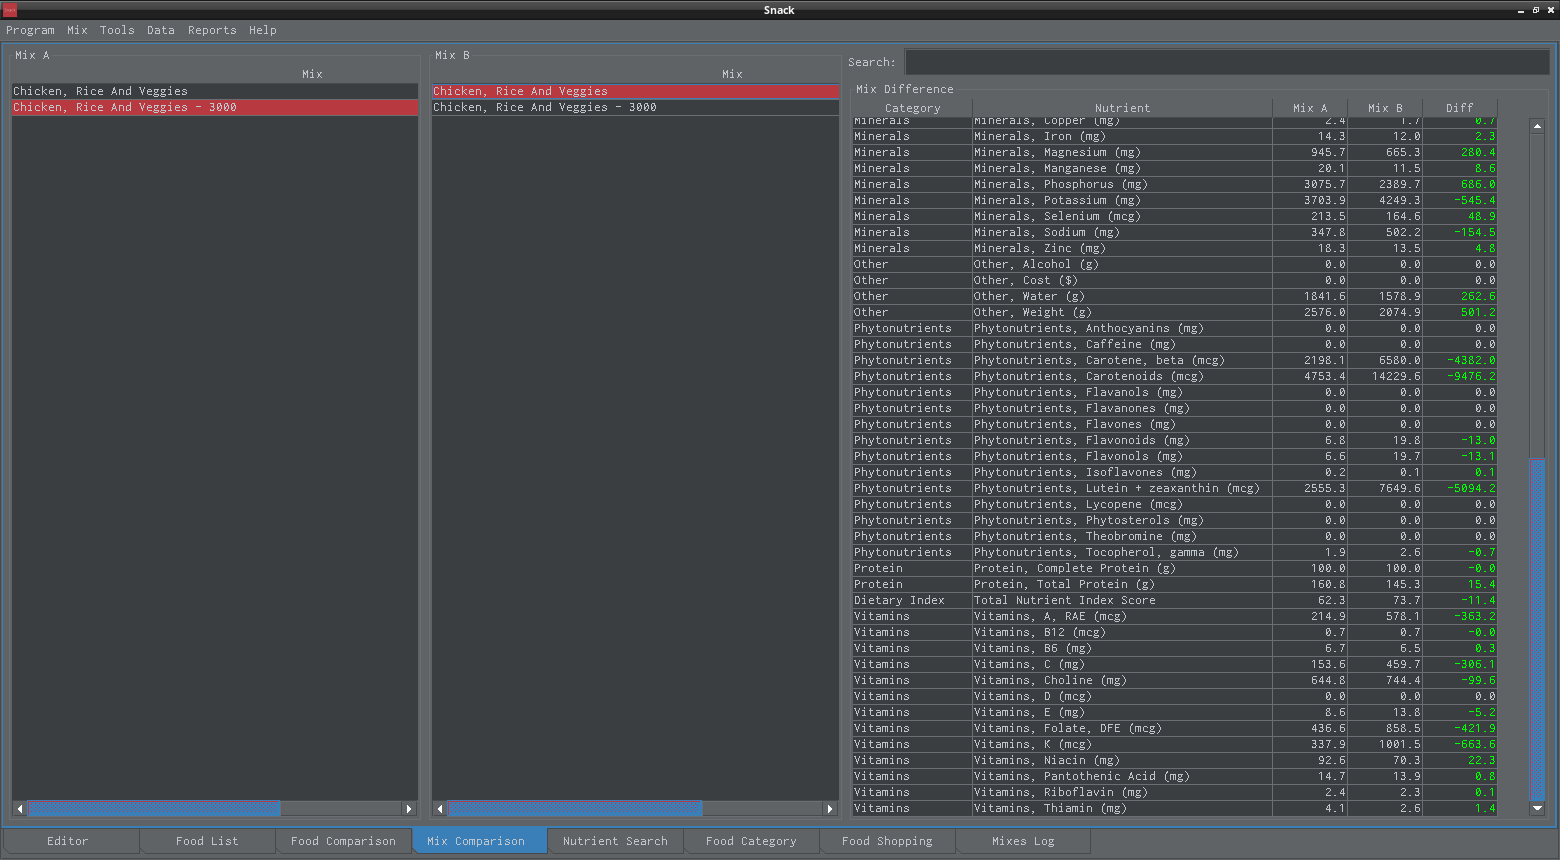
Task: Click Mix B scrollbar left arrow
Action: pyautogui.click(x=440, y=808)
